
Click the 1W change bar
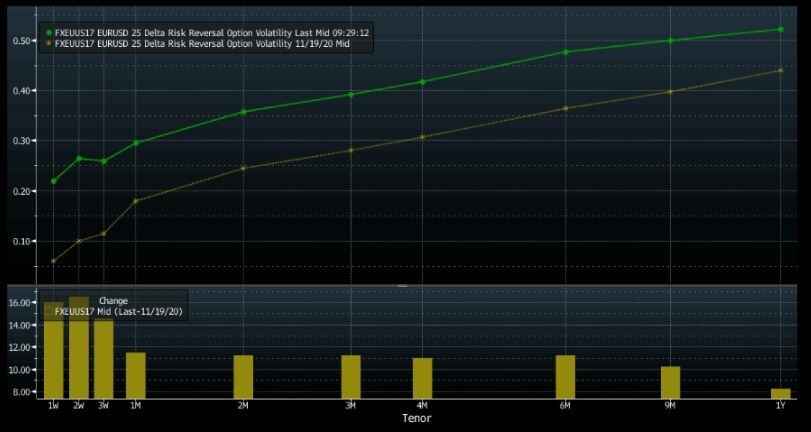coord(54,350)
